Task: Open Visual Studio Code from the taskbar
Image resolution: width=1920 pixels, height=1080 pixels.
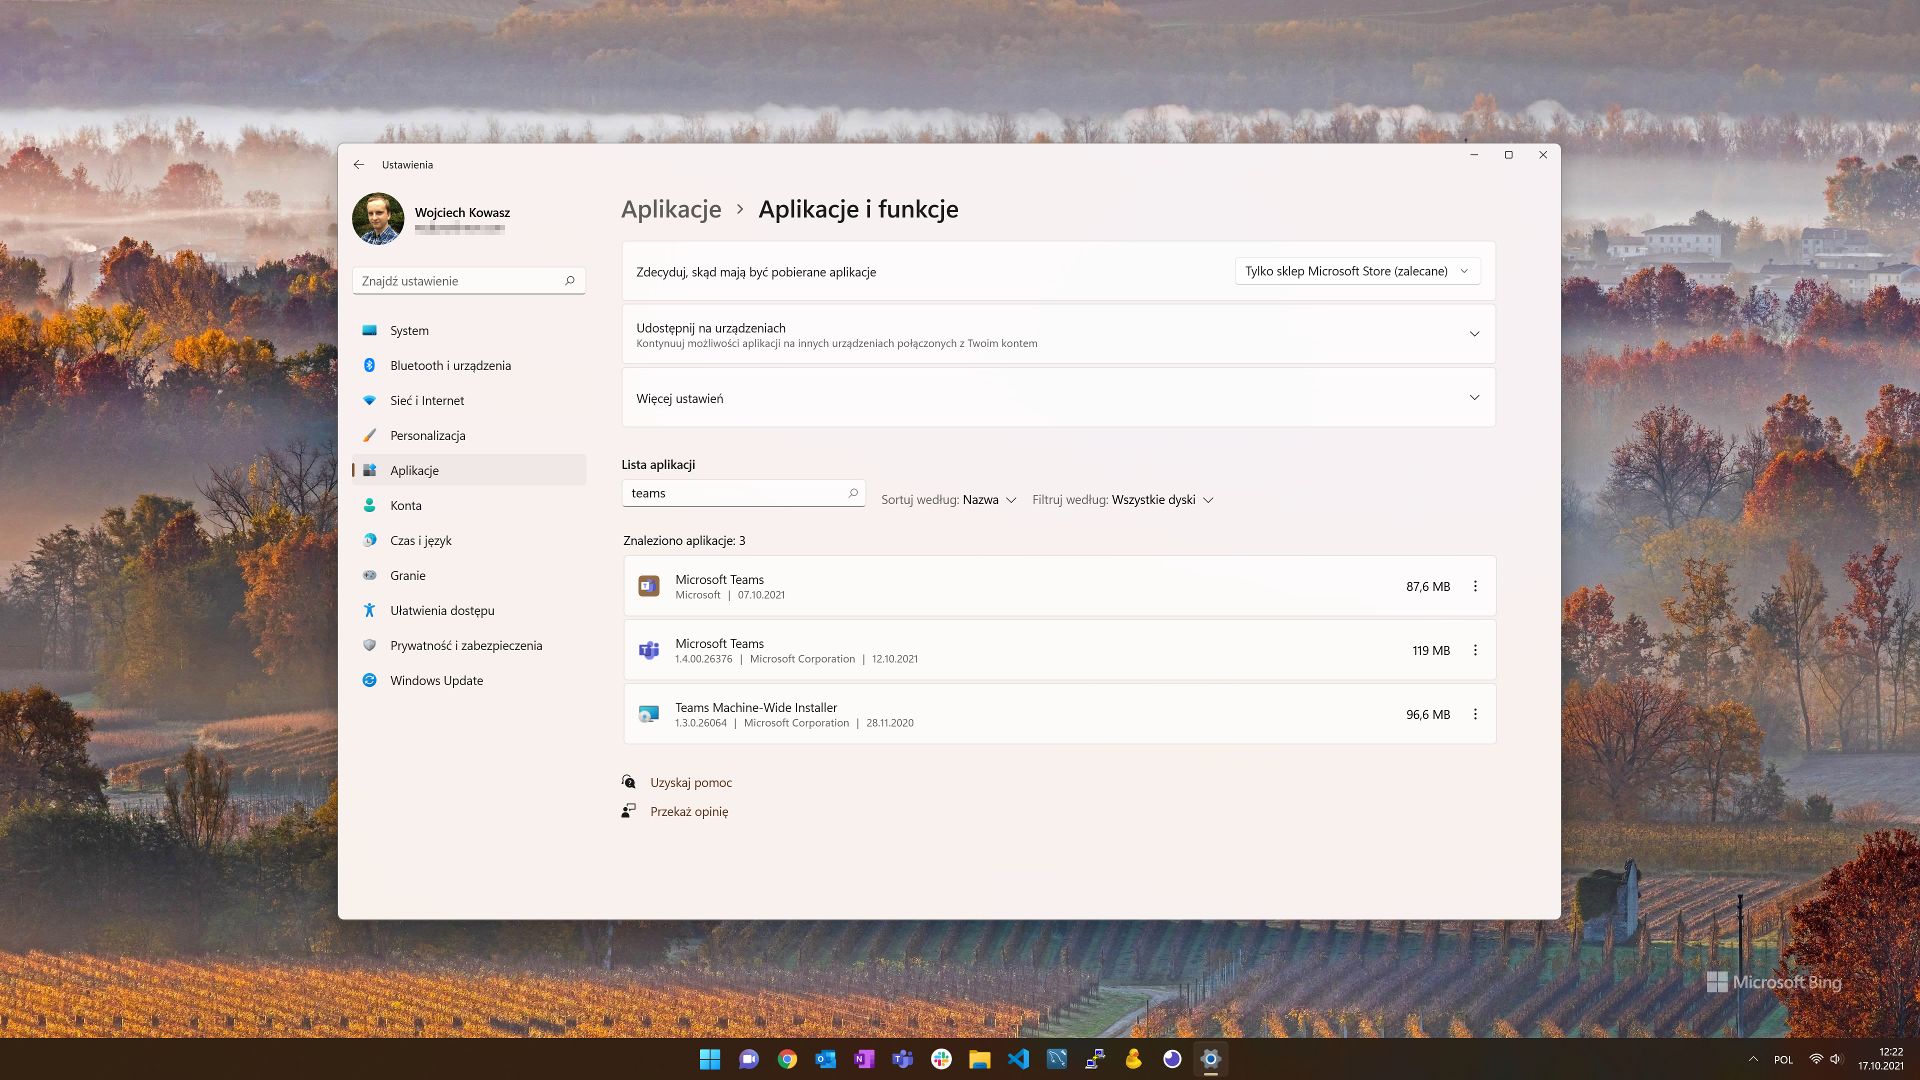Action: [x=1017, y=1059]
